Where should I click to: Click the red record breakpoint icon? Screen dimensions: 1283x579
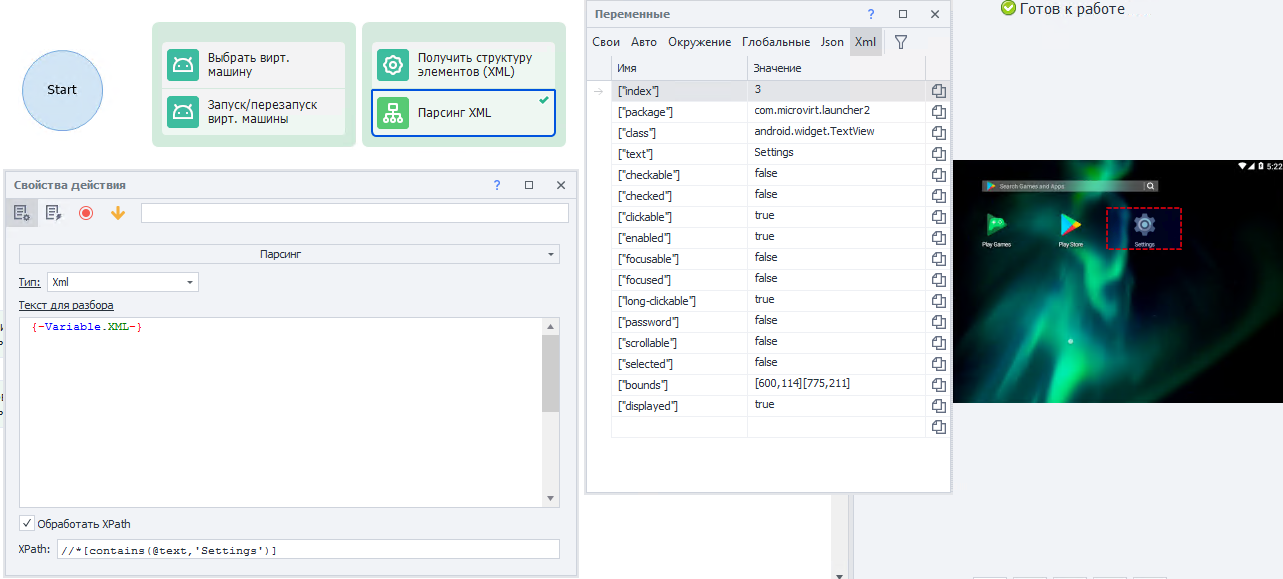(86, 212)
